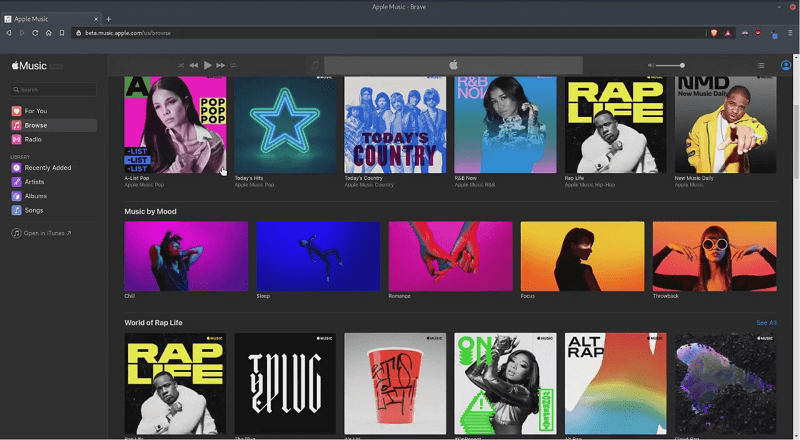Screen dimensions: 800x440
Task: Click the Apple Music logo
Action: [x=29, y=66]
